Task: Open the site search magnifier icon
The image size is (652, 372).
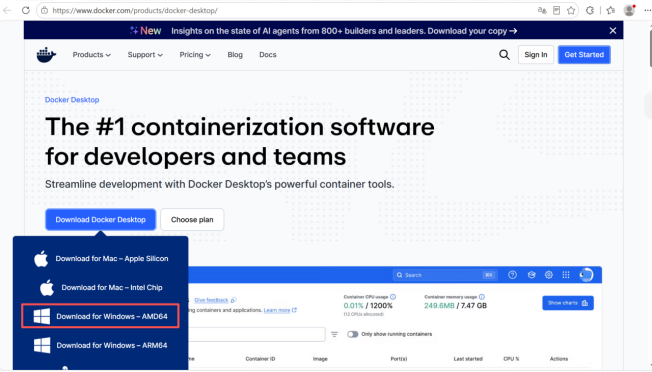Action: coord(504,55)
